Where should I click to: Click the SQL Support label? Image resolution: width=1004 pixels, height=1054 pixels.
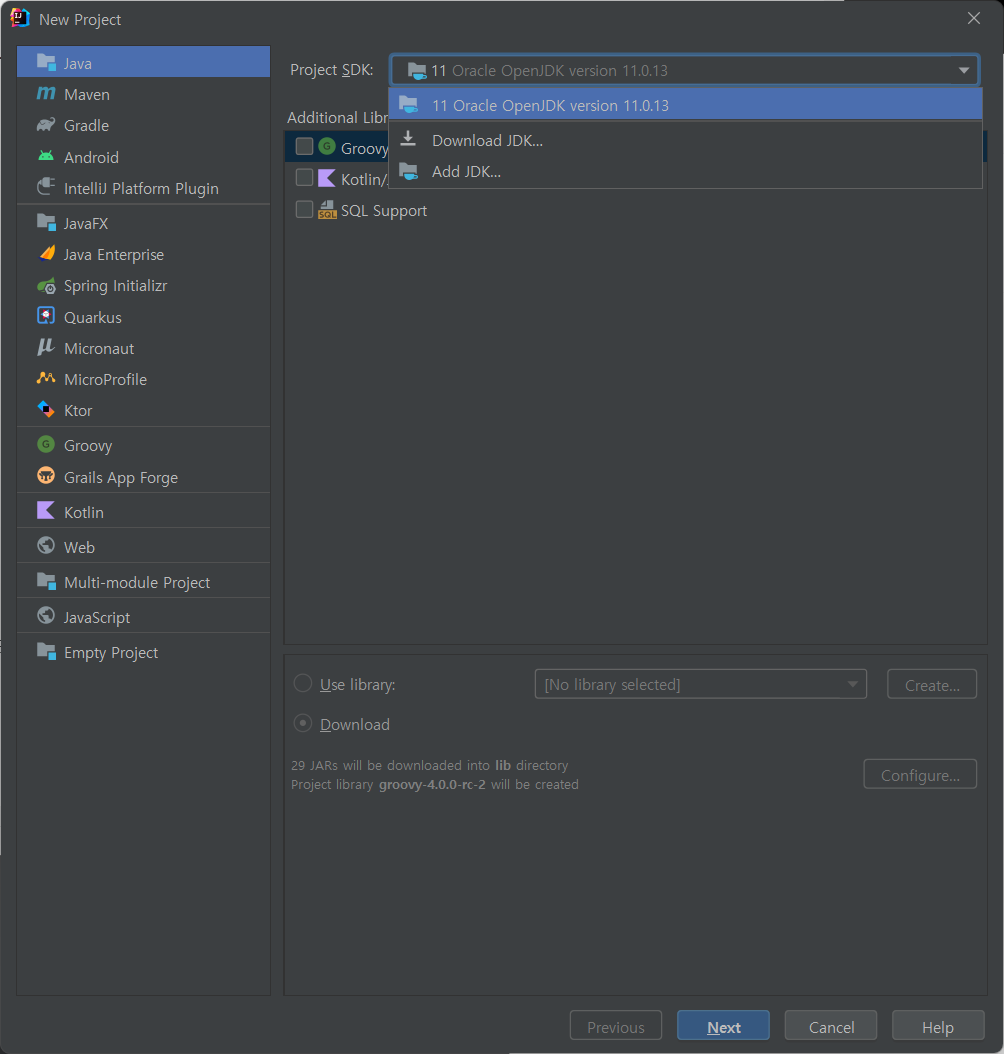[x=384, y=210]
